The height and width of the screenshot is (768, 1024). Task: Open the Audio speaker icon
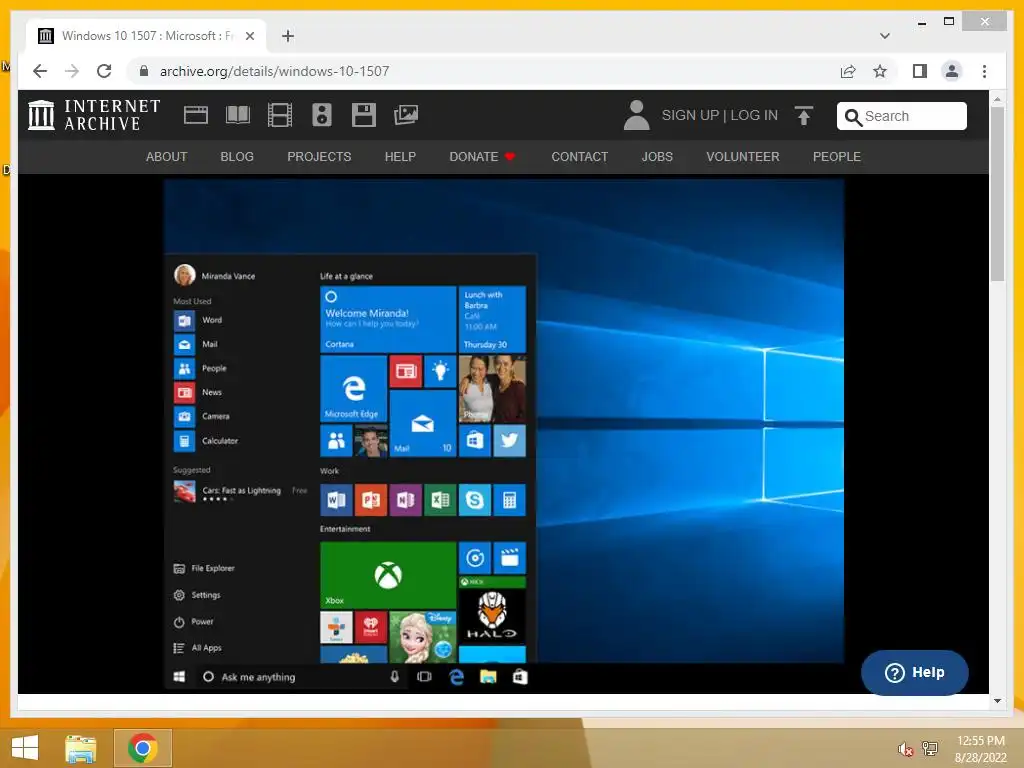pyautogui.click(x=322, y=115)
